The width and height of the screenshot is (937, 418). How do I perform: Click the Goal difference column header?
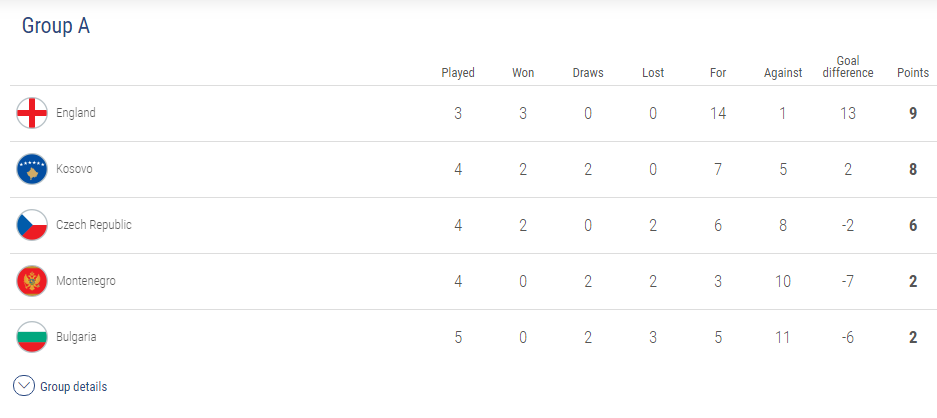pos(847,67)
